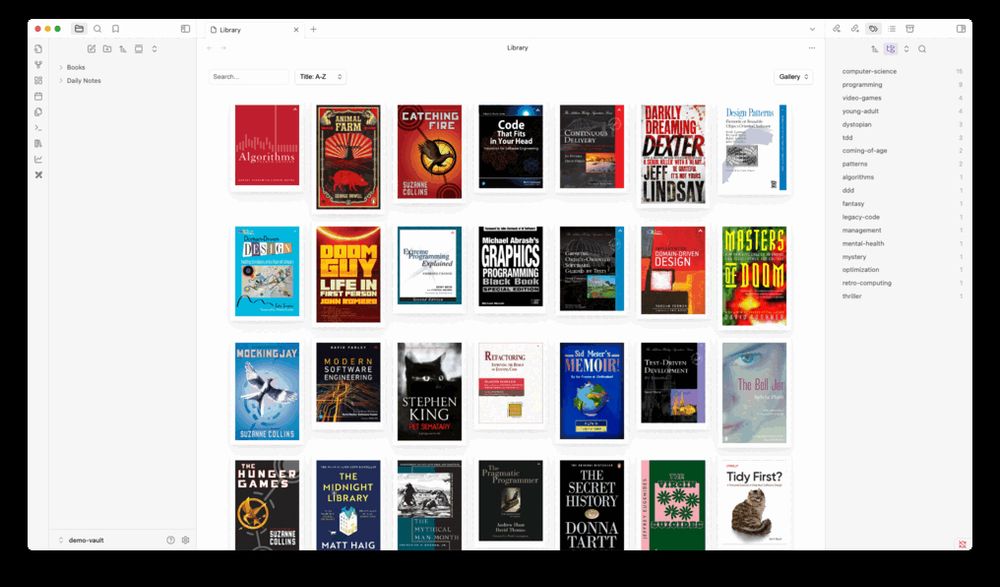Close the Library tab
The width and height of the screenshot is (1000, 587).
(x=296, y=29)
